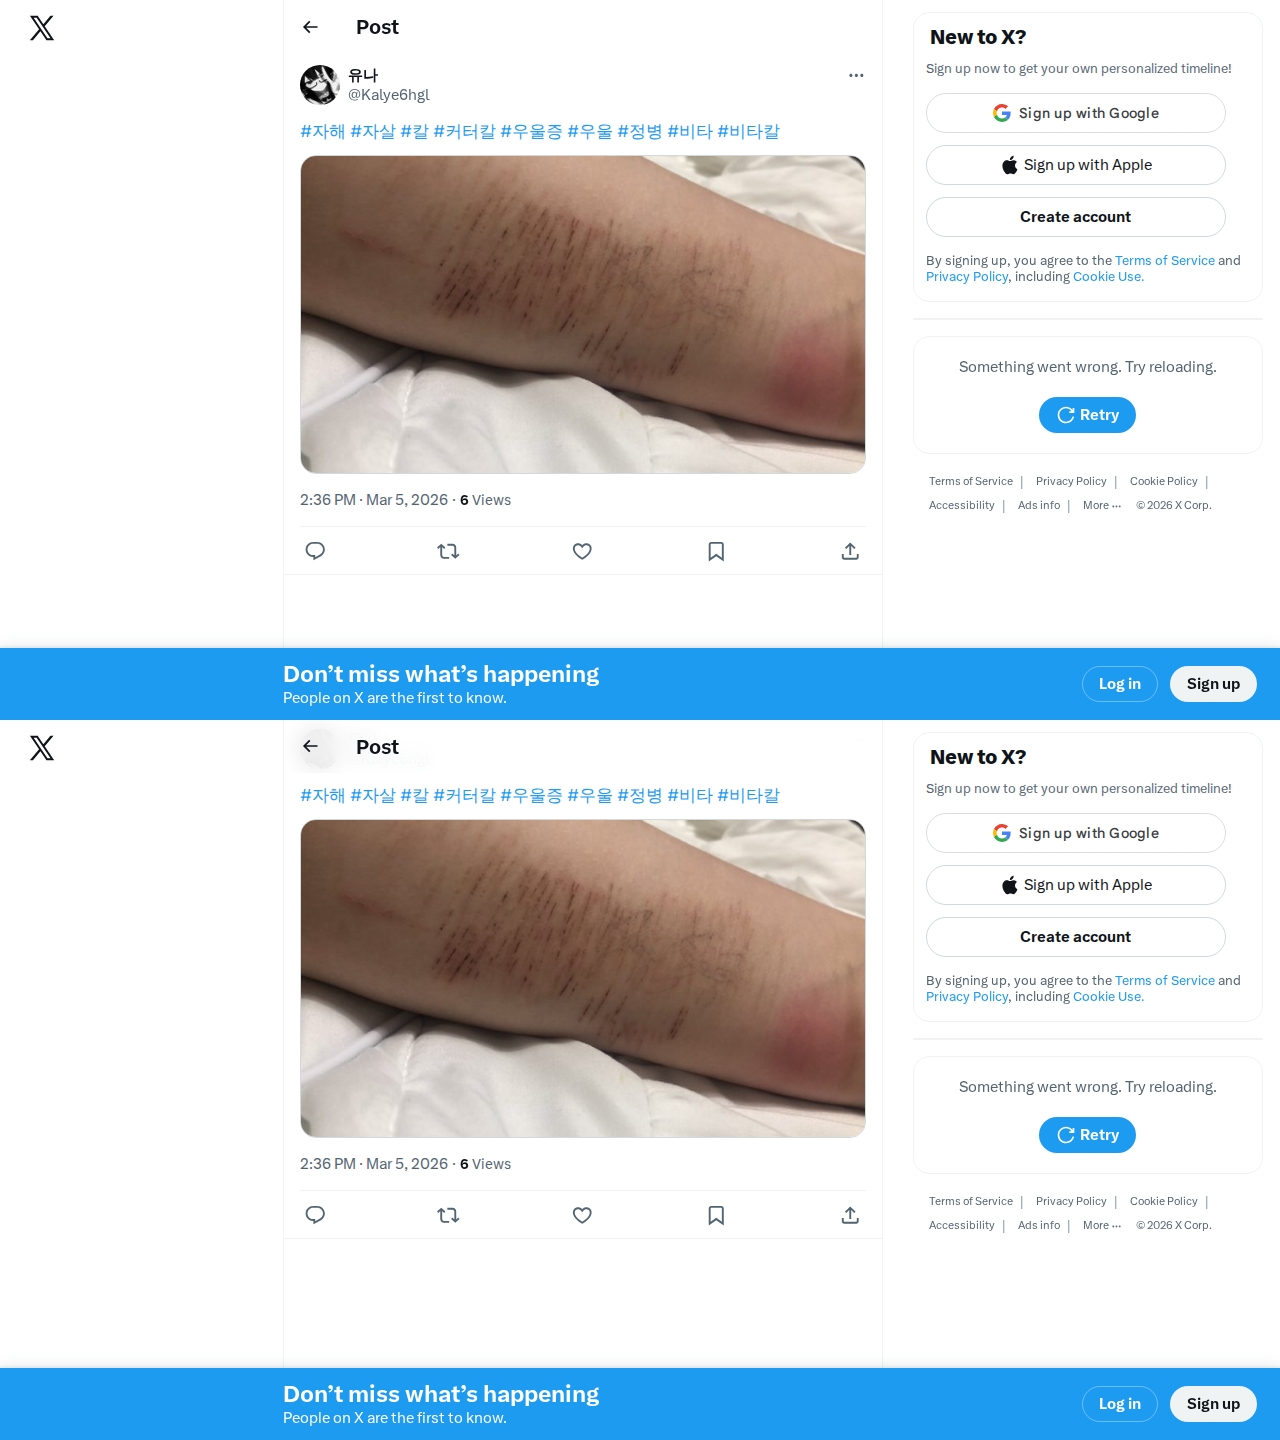Click the reply bubble icon under upper post
The image size is (1280, 1440).
pos(315,551)
